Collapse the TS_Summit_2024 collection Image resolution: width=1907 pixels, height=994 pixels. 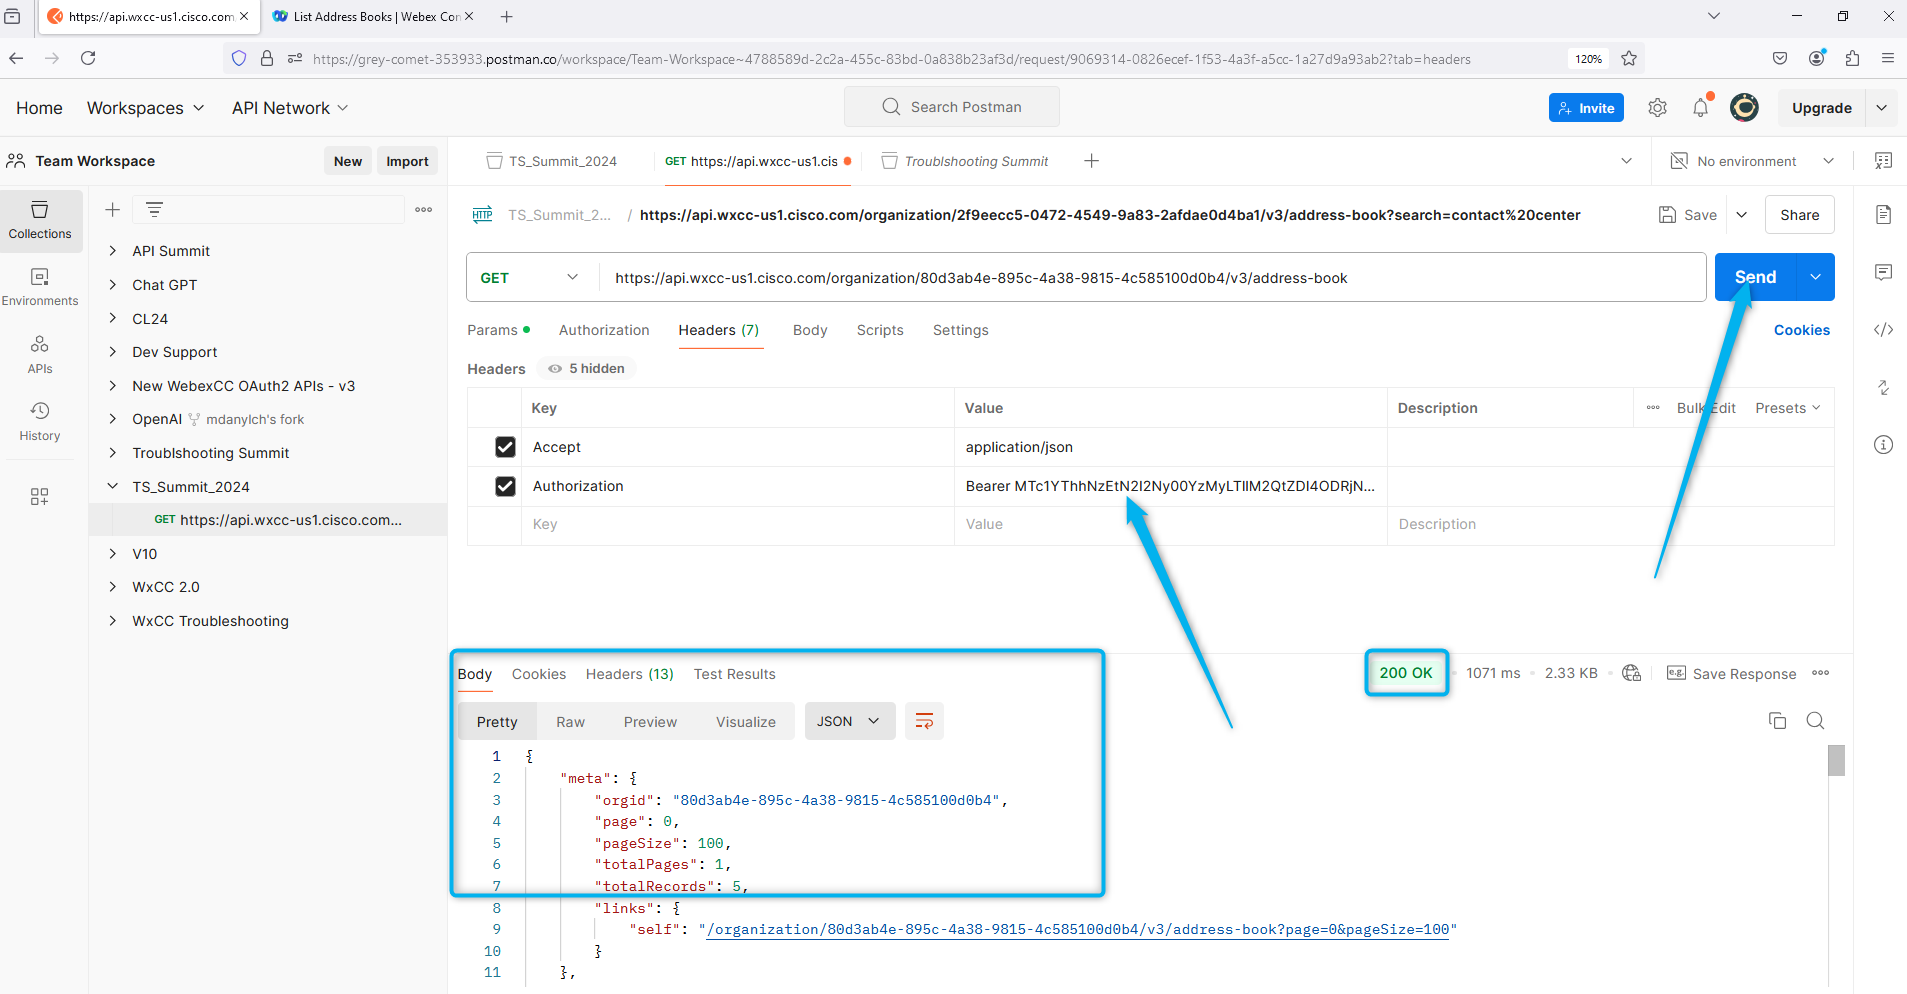click(x=113, y=487)
